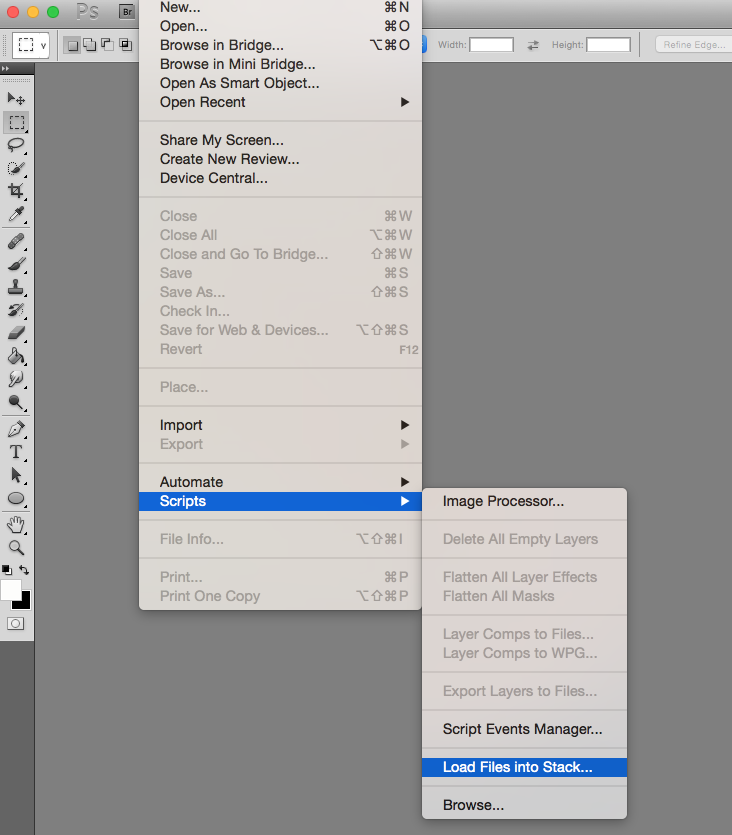Expand the Import submenu
This screenshot has width=732, height=835.
(x=280, y=425)
